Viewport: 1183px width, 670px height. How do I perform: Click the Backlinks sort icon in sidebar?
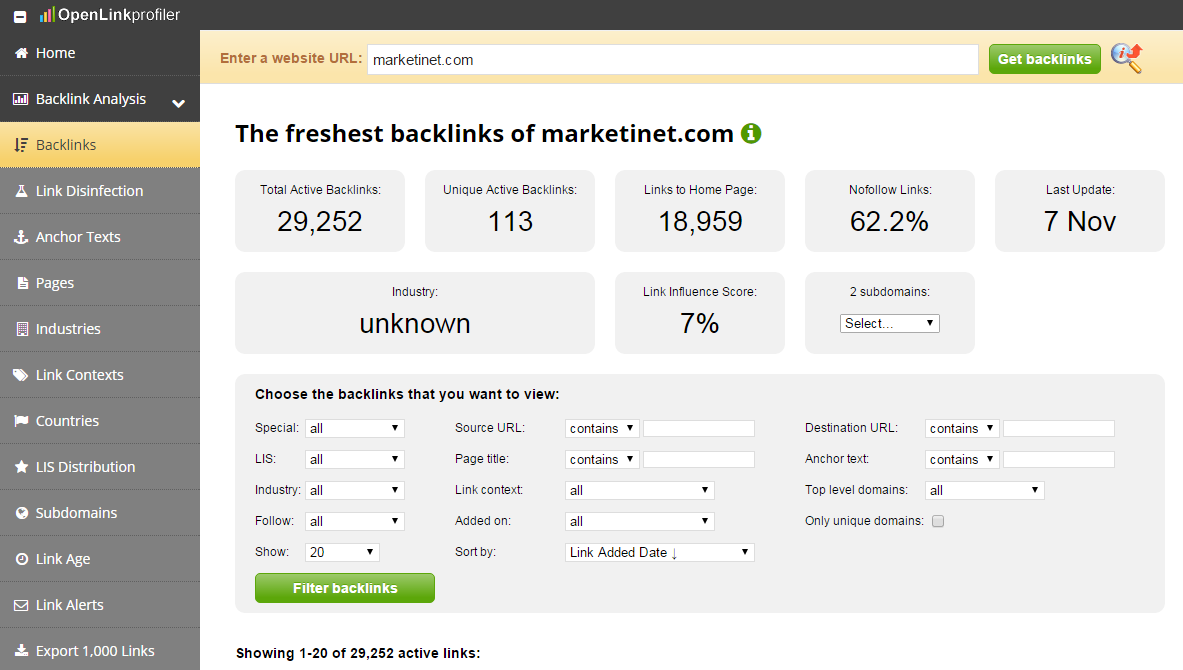(x=21, y=145)
